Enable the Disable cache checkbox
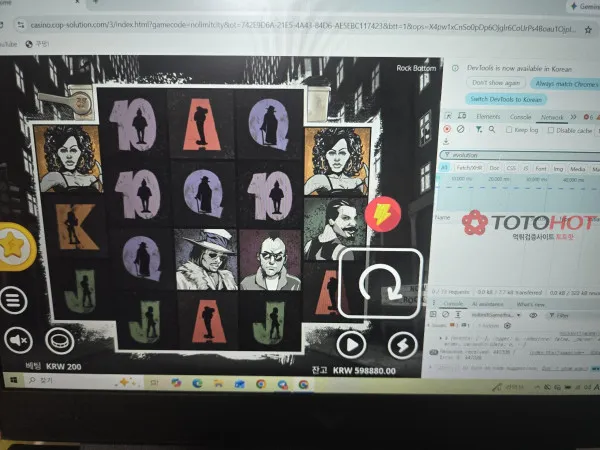The image size is (600, 450). [x=551, y=130]
